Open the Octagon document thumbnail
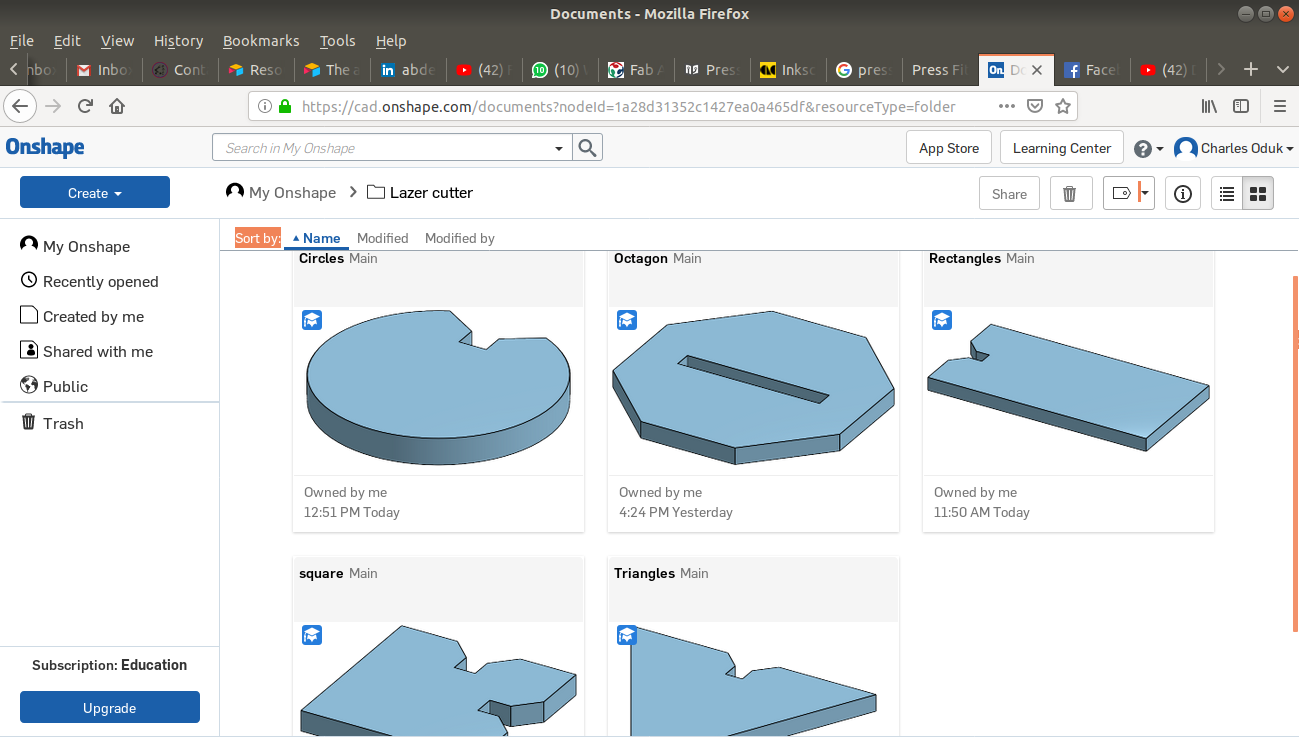This screenshot has width=1299, height=741. click(753, 390)
